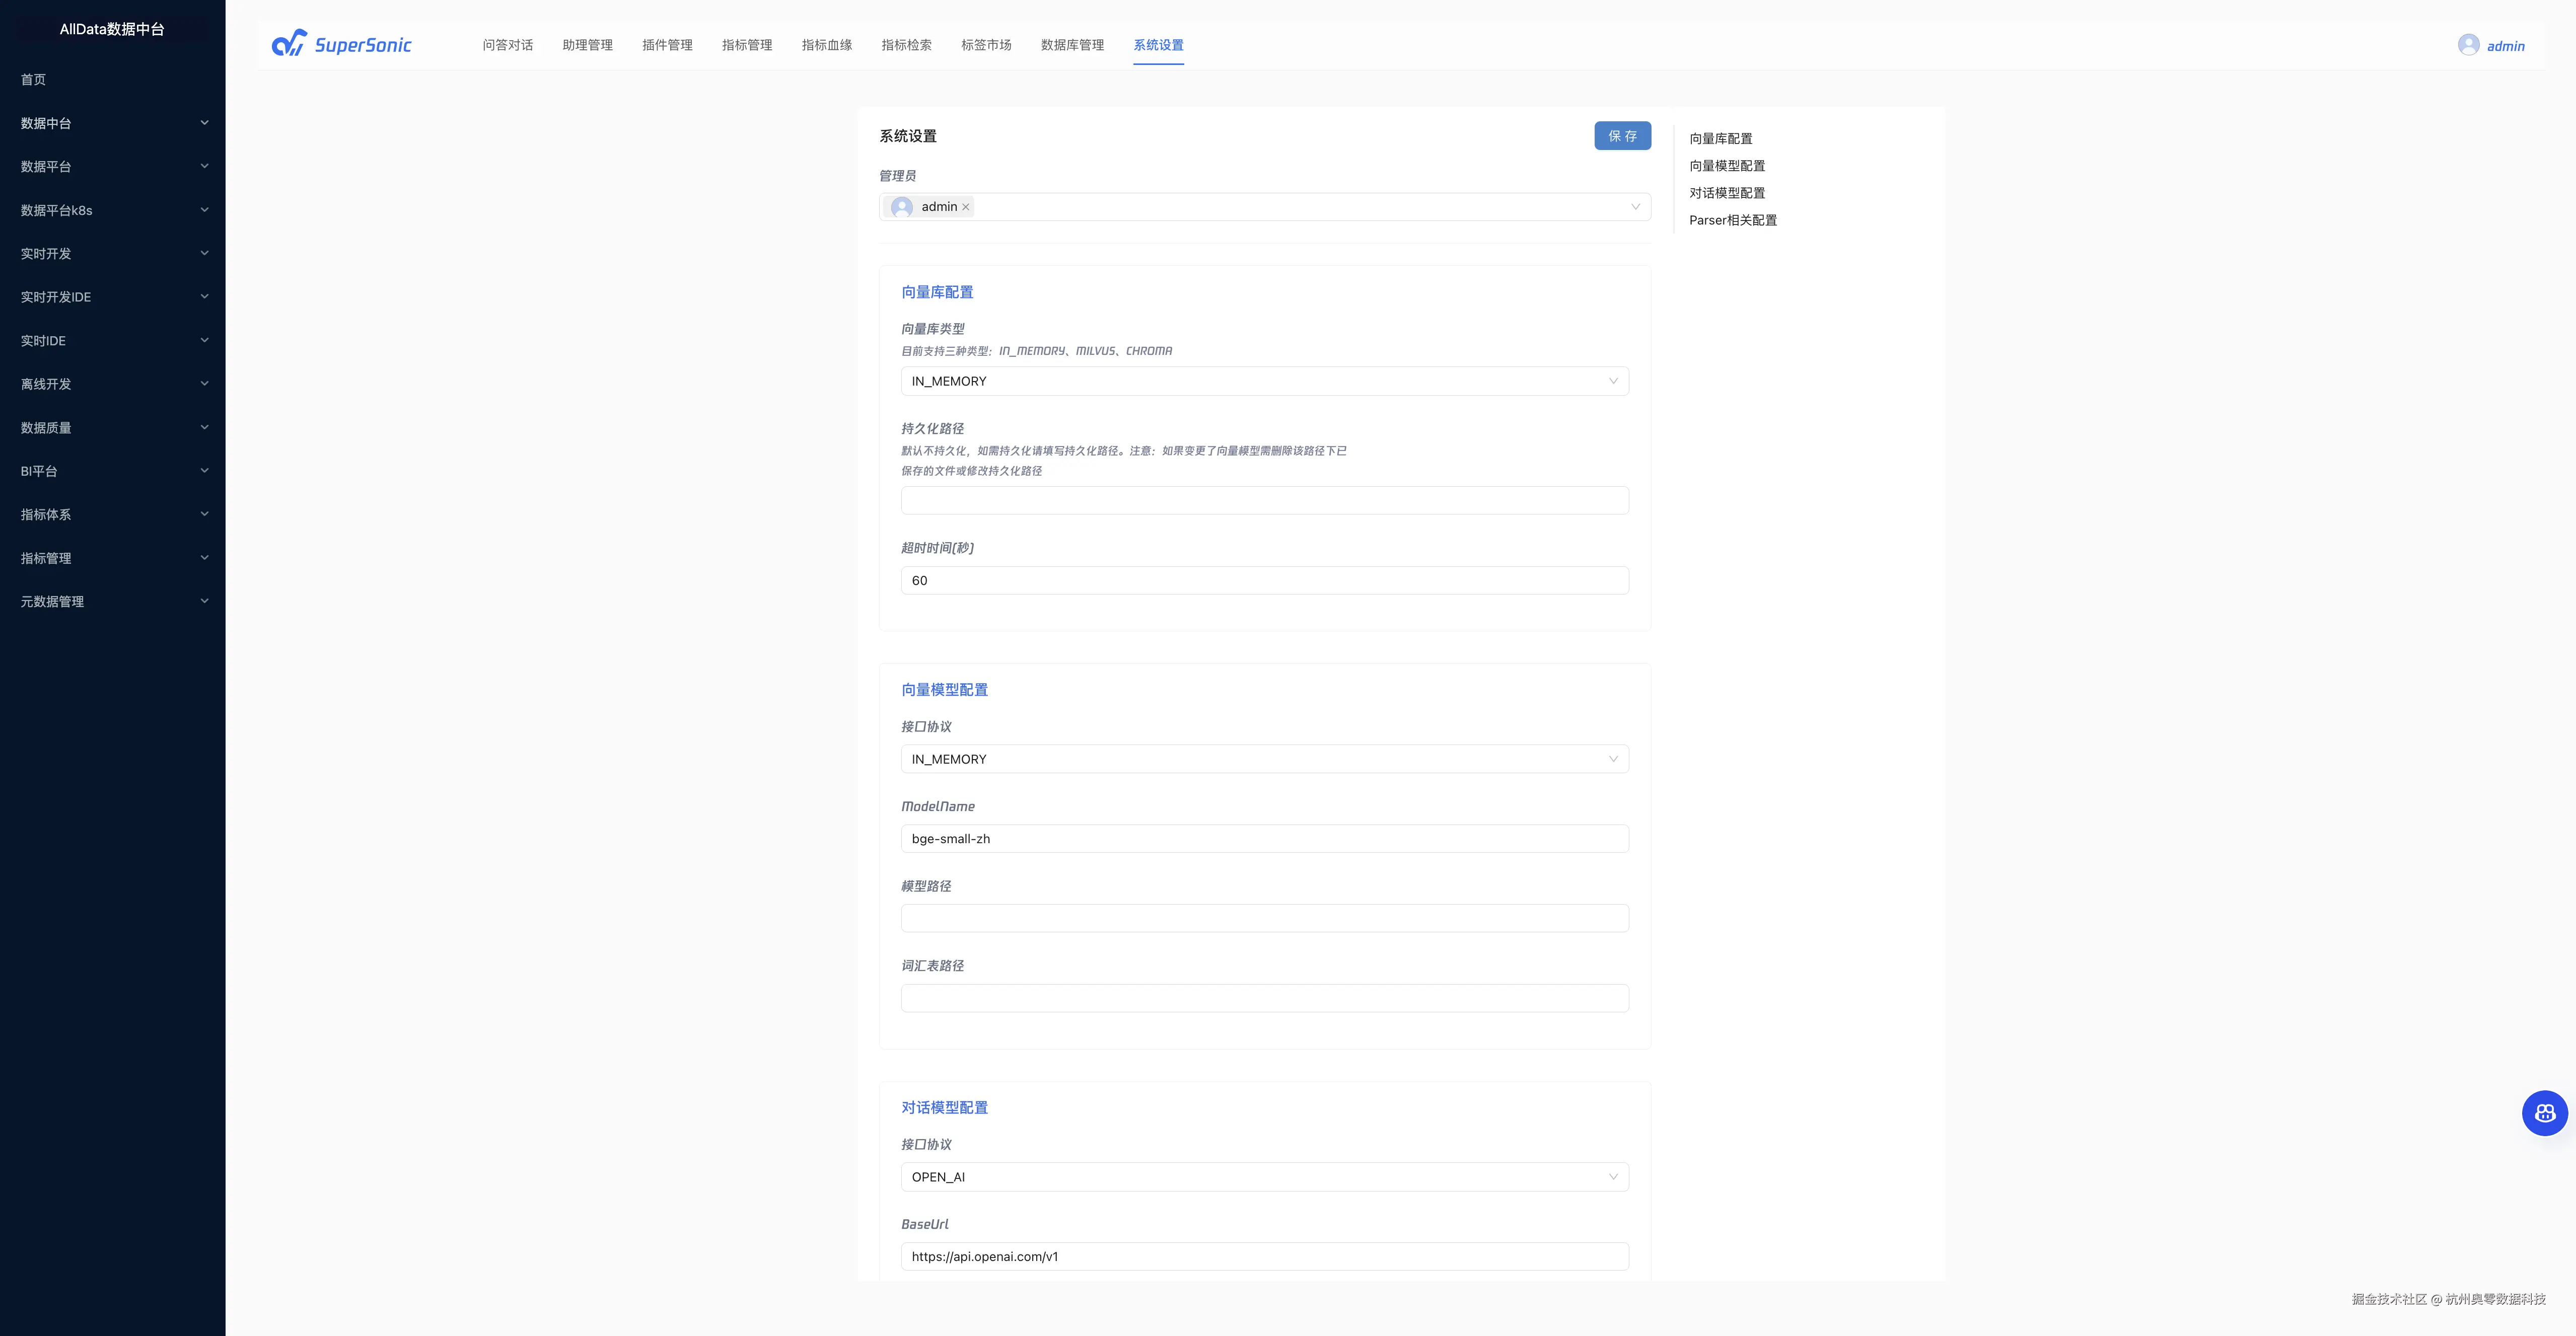The height and width of the screenshot is (1336, 2576).
Task: Remove the admin tag with its x icon
Action: pos(966,207)
